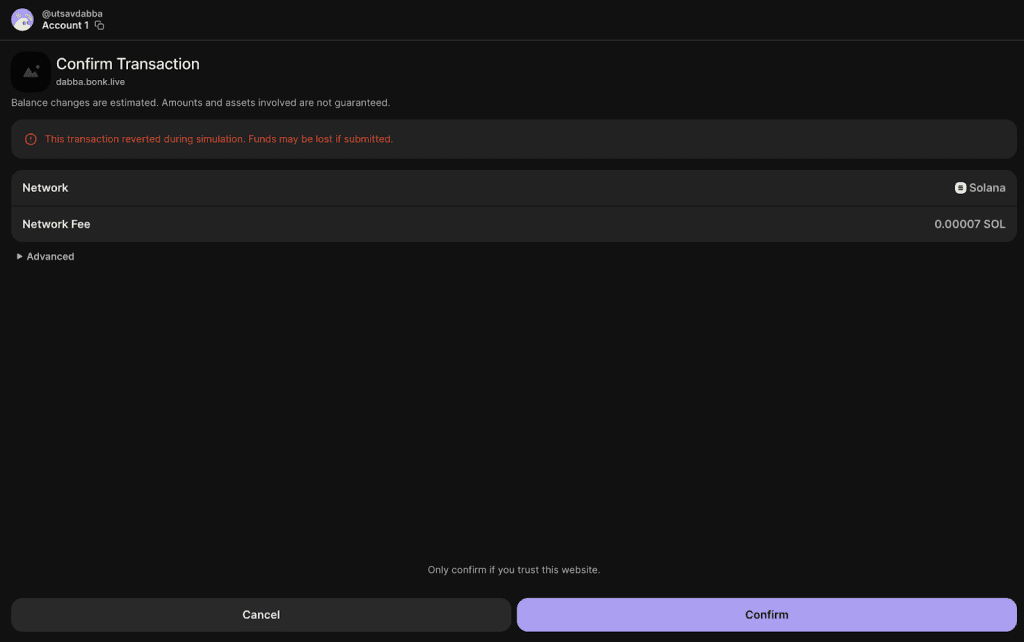Click the account avatar icon
Viewport: 1024px width, 642px height.
pos(22,19)
